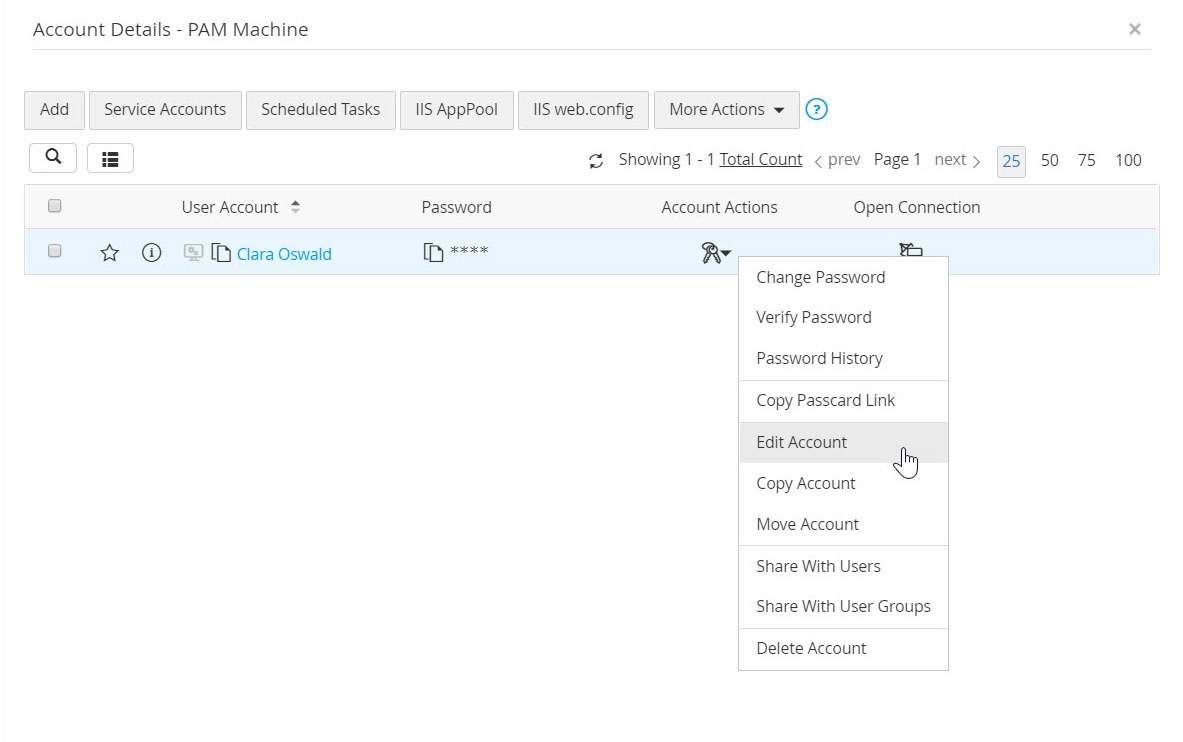Click the blue help question mark icon
This screenshot has width=1183, height=742.
[816, 109]
